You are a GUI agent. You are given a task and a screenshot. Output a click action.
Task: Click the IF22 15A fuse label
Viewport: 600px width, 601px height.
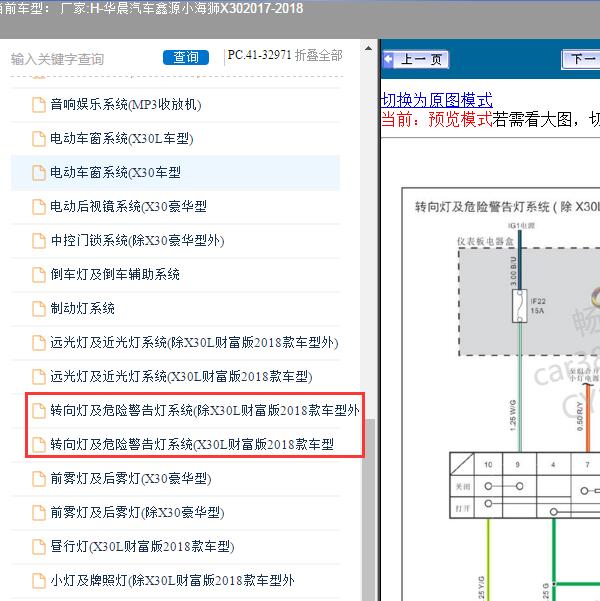[x=538, y=306]
